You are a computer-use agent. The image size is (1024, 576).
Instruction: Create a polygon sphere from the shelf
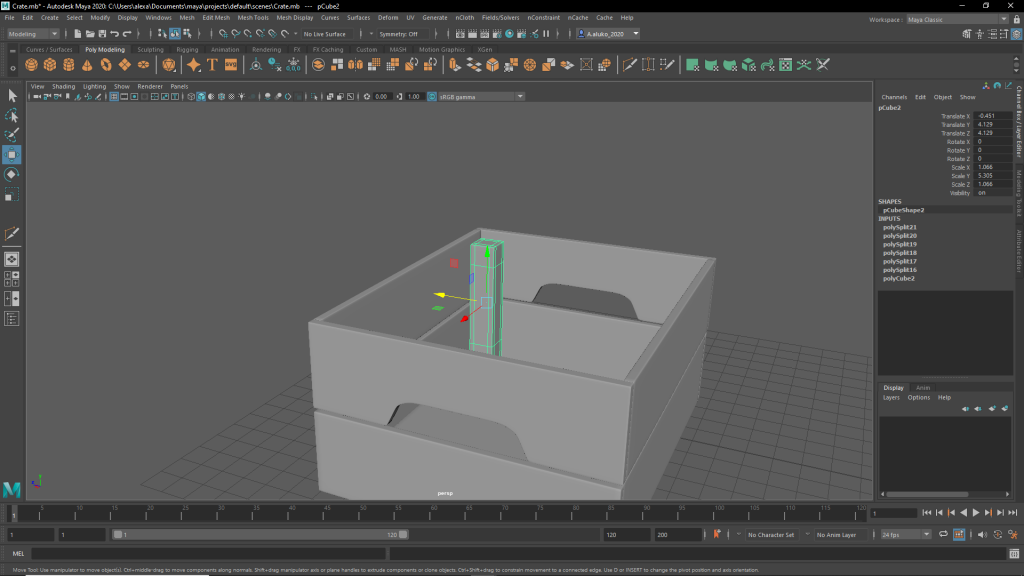point(32,65)
